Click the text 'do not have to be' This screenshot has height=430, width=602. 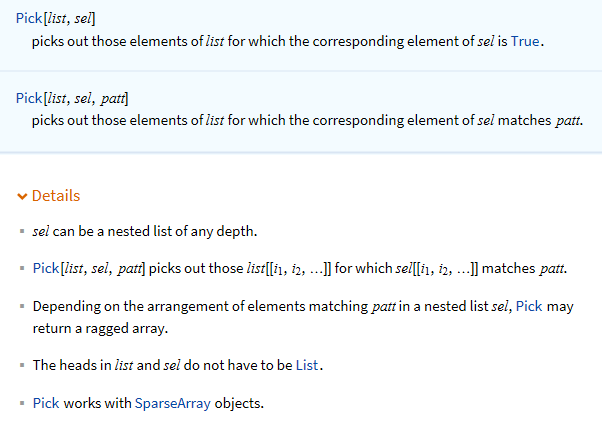[238, 365]
